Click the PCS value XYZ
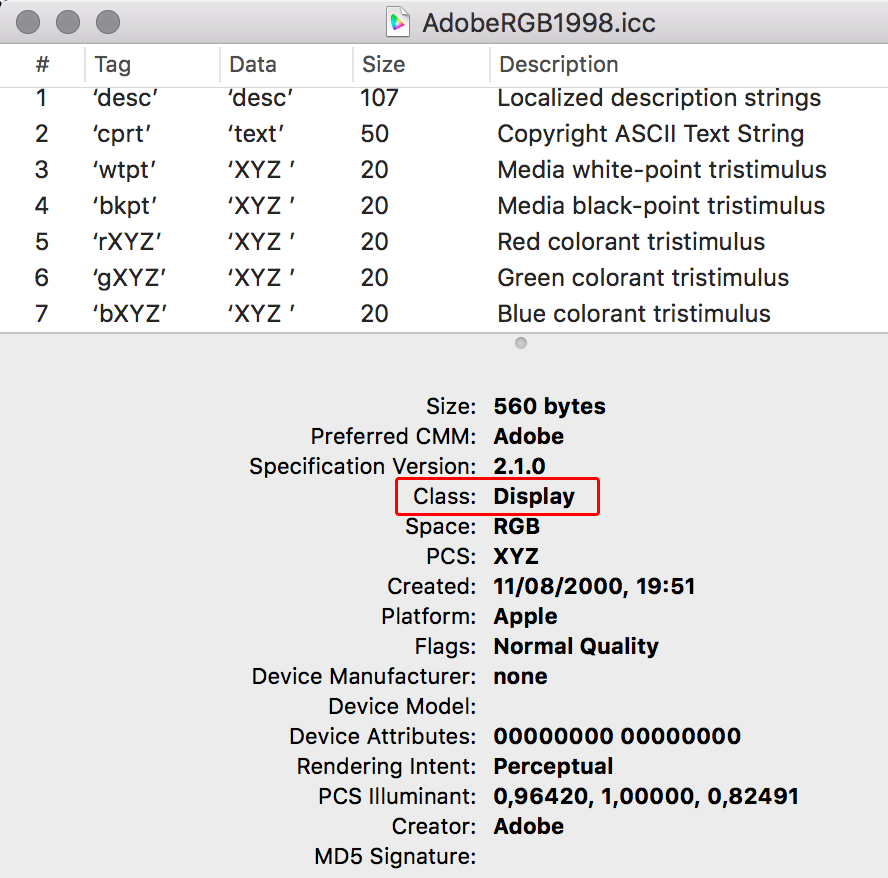This screenshot has height=878, width=888. 516,556
